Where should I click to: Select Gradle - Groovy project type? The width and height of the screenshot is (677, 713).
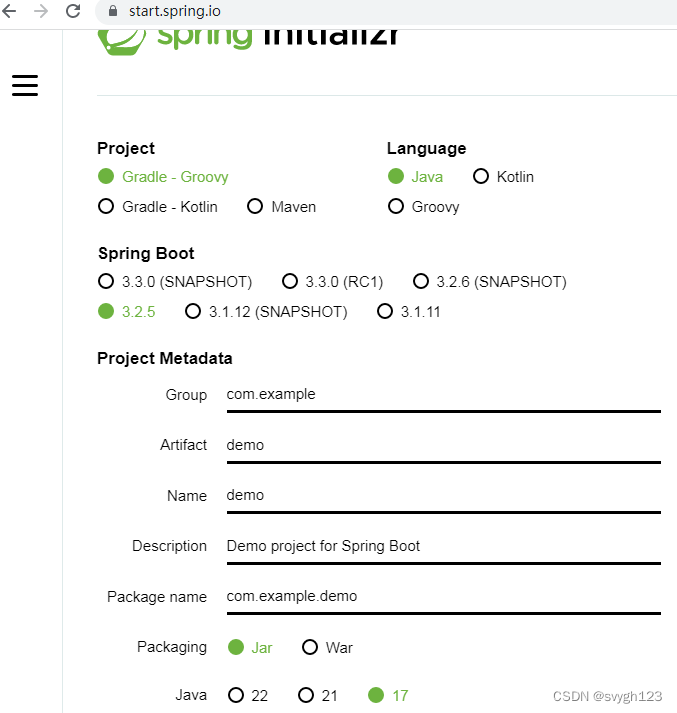pyautogui.click(x=163, y=176)
